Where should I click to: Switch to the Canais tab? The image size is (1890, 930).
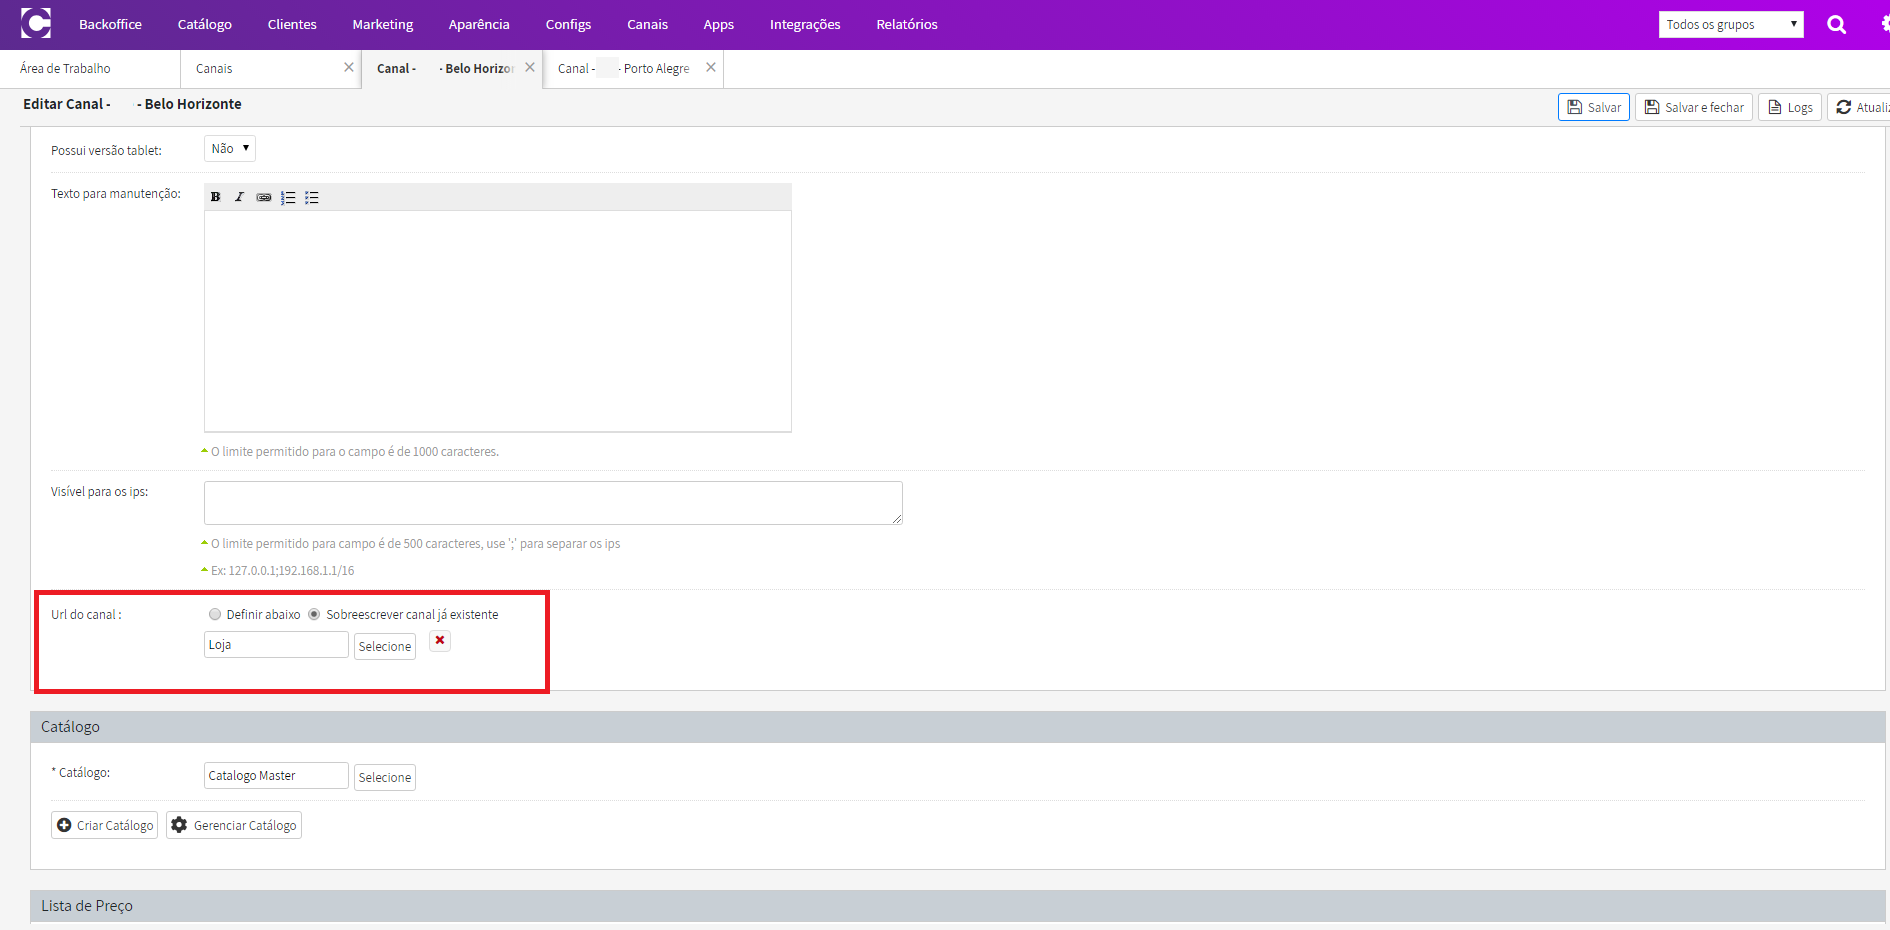[270, 69]
